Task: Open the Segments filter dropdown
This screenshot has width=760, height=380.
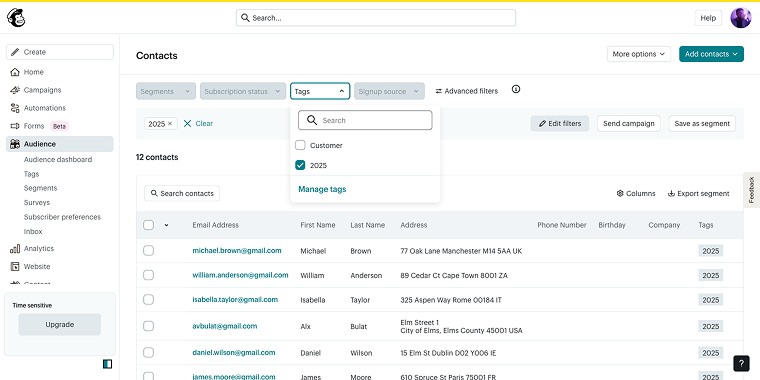Action: point(166,91)
